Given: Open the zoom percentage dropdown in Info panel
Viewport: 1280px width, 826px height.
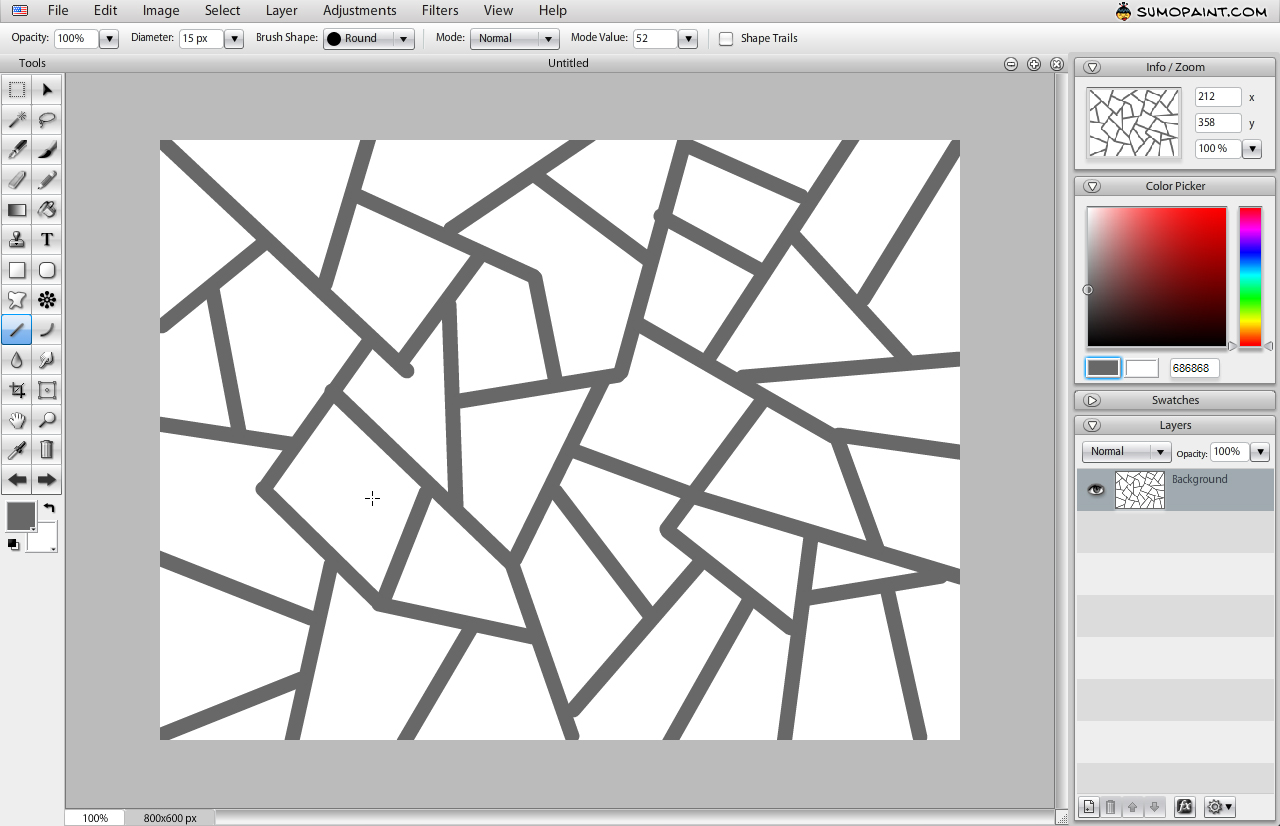Looking at the screenshot, I should [x=1252, y=149].
